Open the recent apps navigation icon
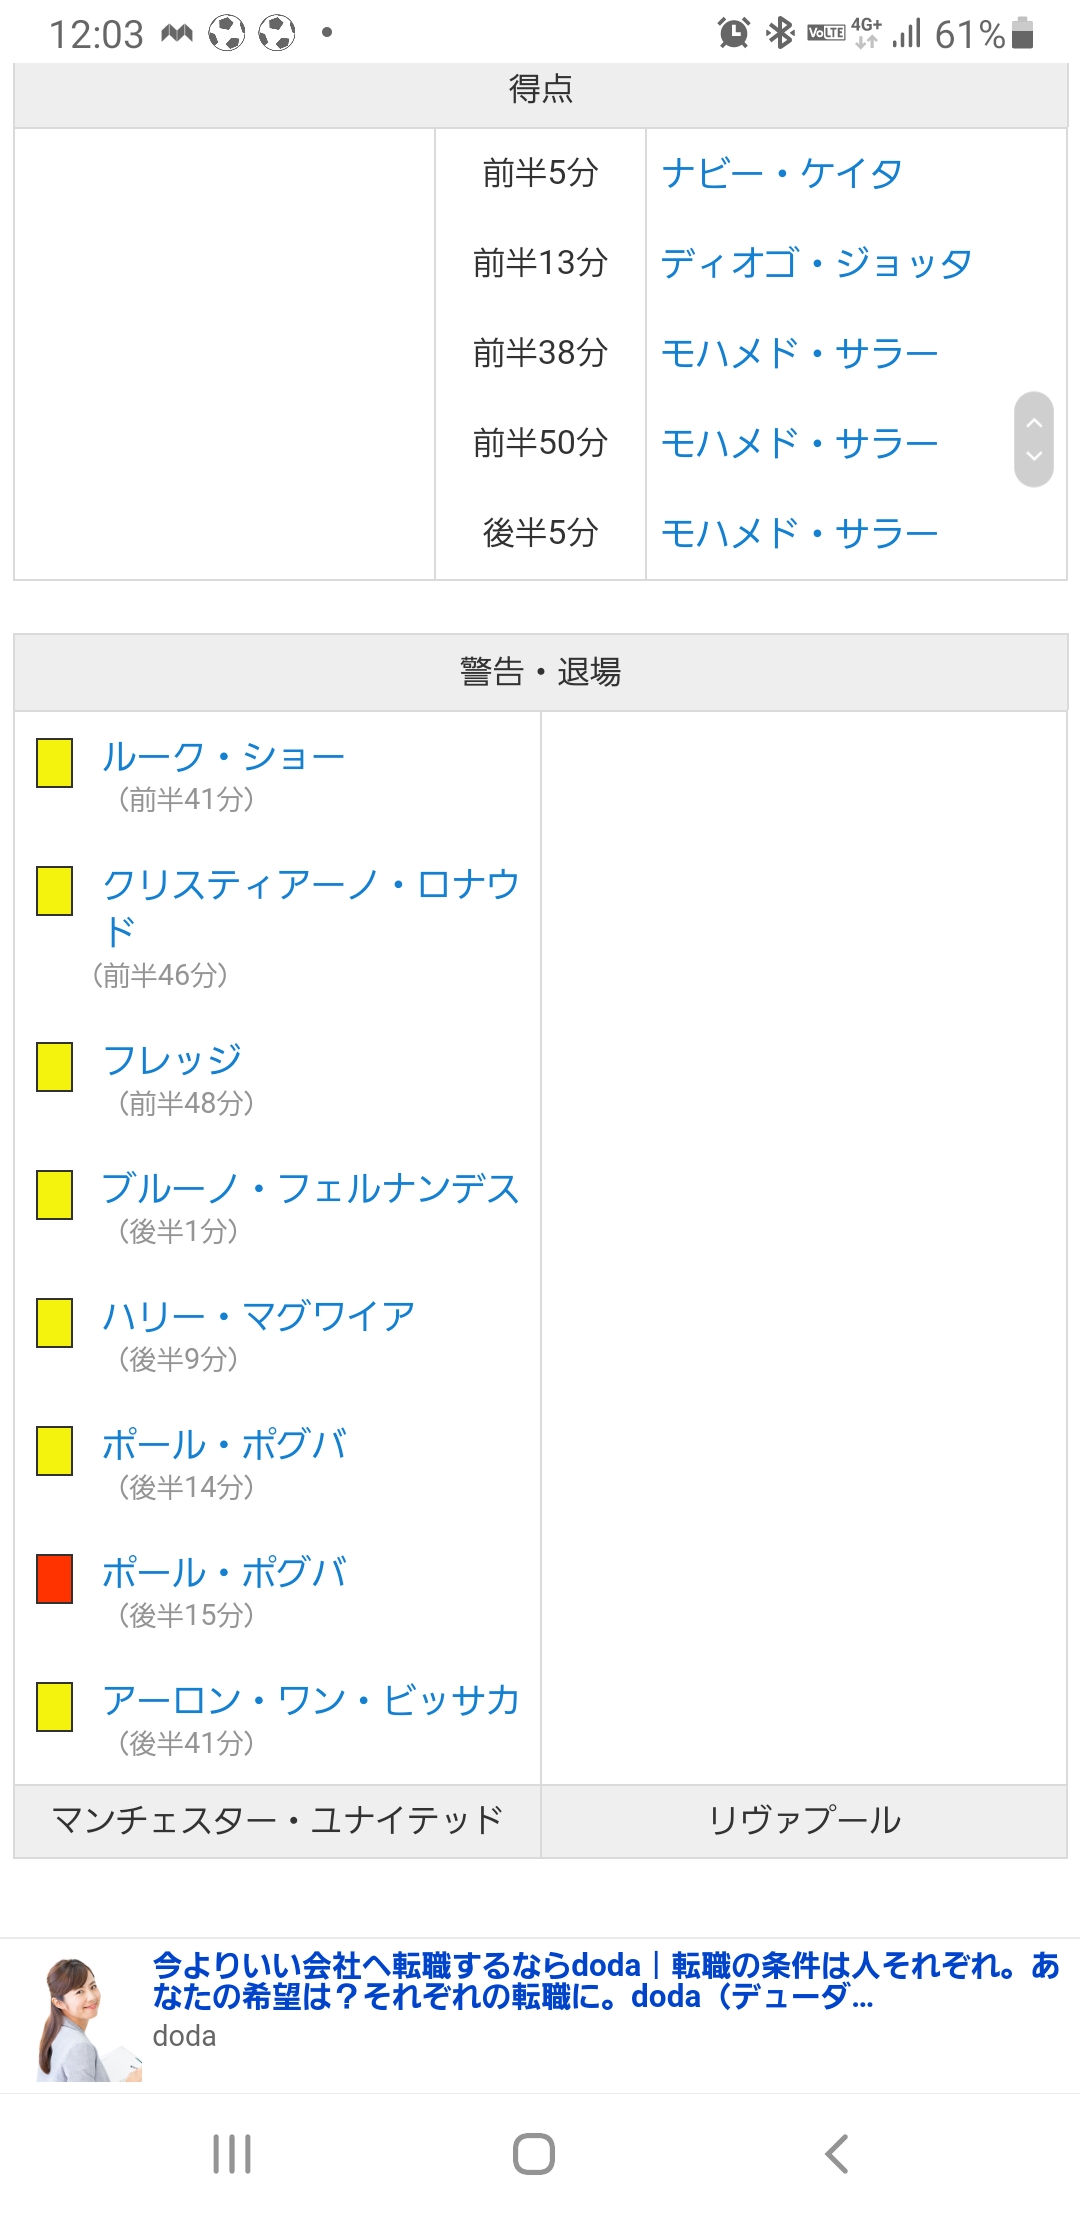The height and width of the screenshot is (2220, 1080). coord(232,2154)
